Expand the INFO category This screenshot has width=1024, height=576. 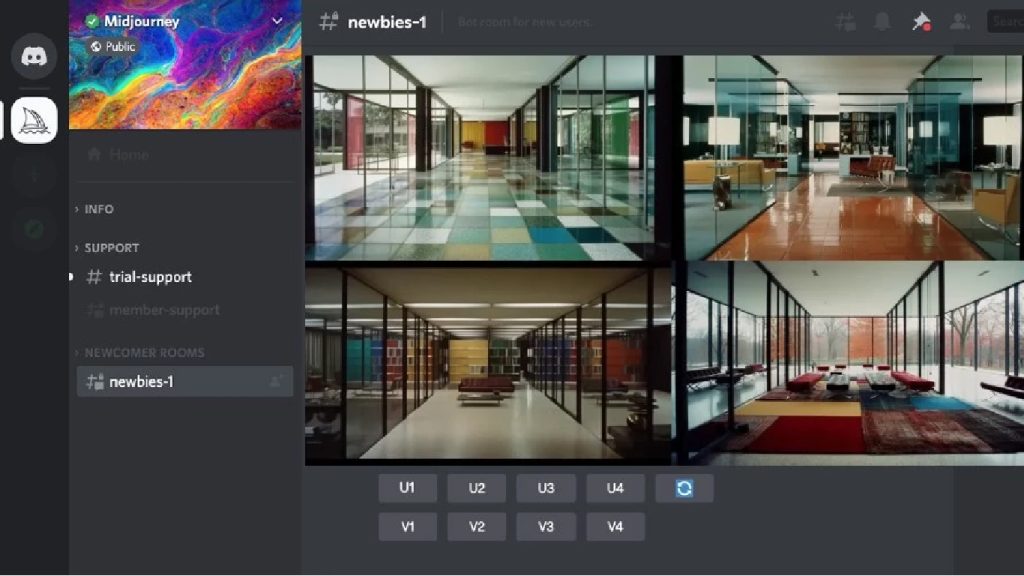98,209
